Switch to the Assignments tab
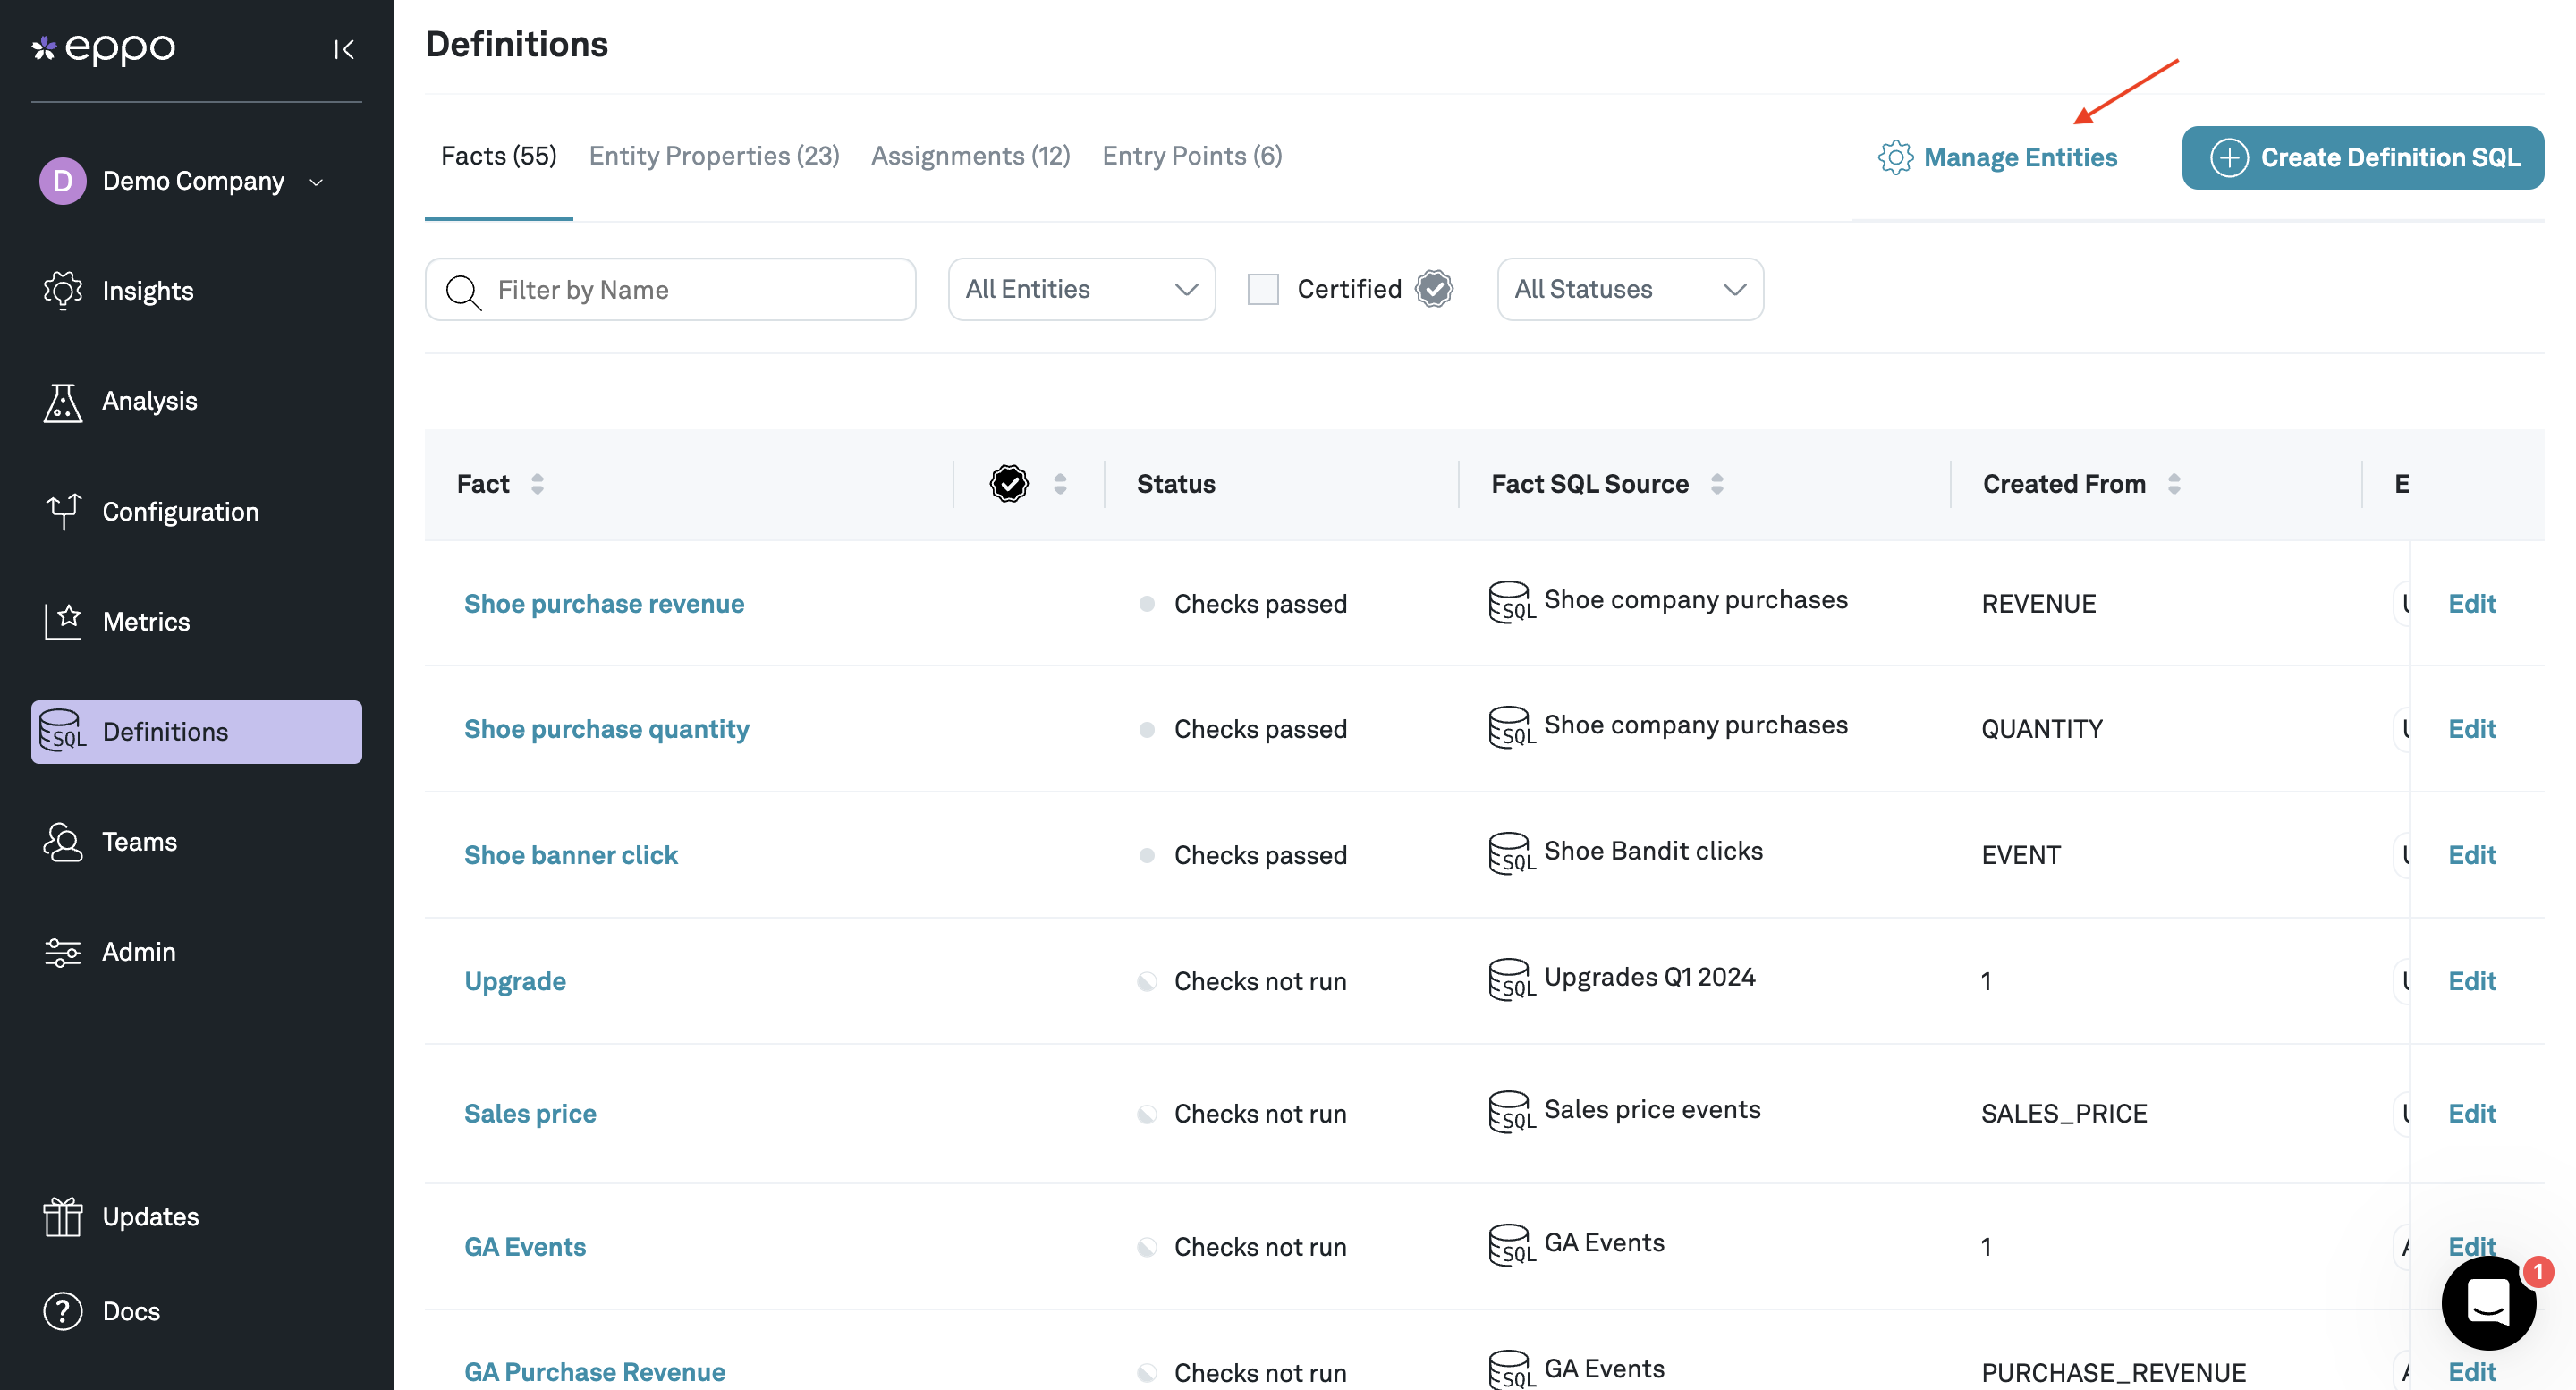Viewport: 2576px width, 1390px height. coord(969,155)
